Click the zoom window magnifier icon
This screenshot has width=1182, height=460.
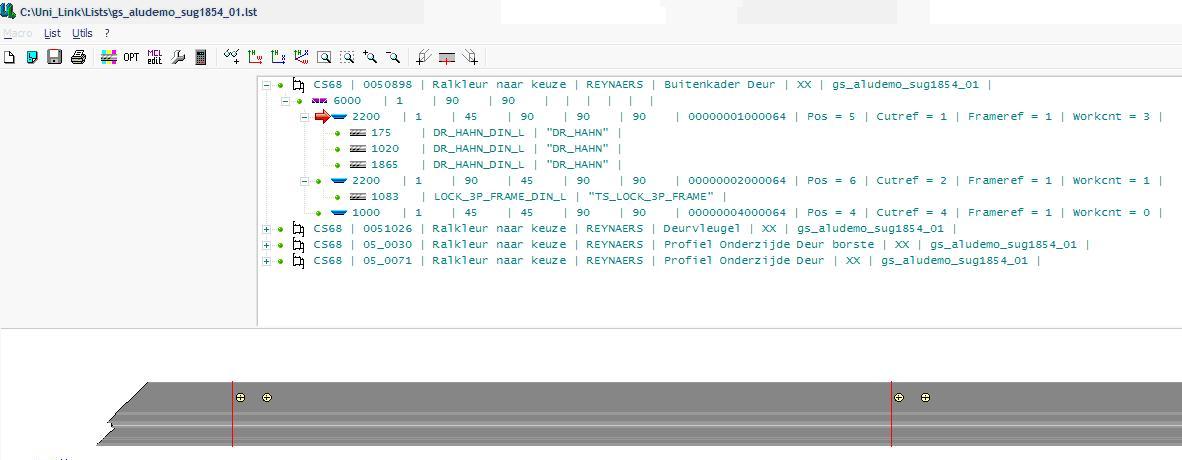pos(324,57)
